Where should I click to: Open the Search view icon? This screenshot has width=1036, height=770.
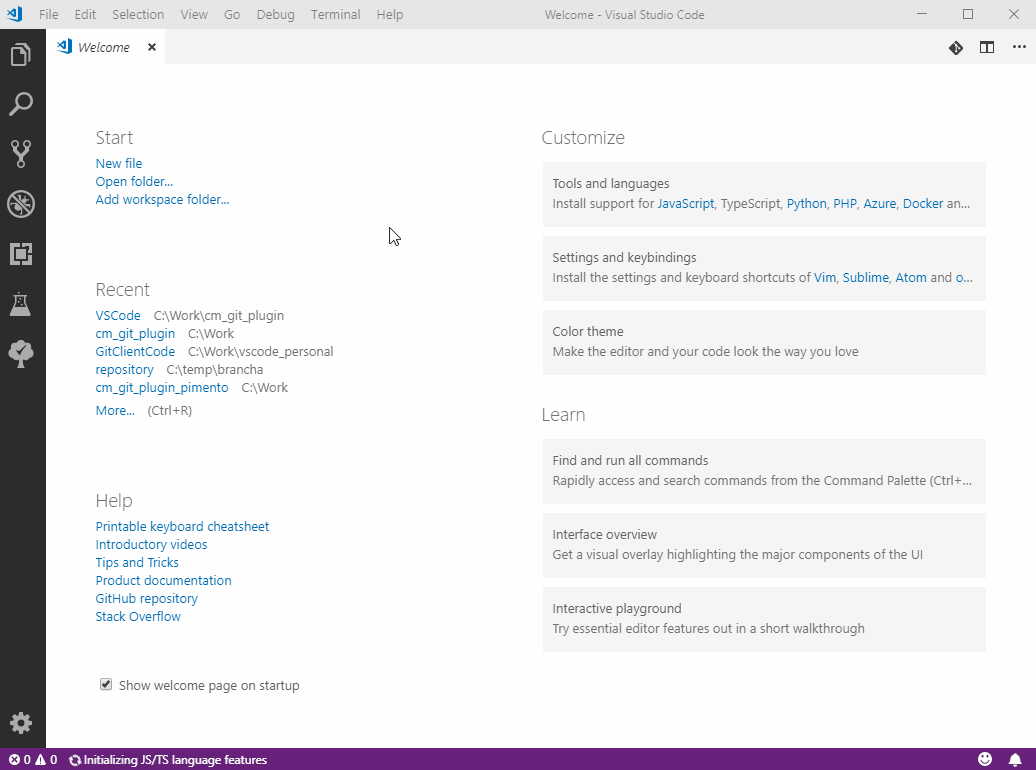point(21,104)
